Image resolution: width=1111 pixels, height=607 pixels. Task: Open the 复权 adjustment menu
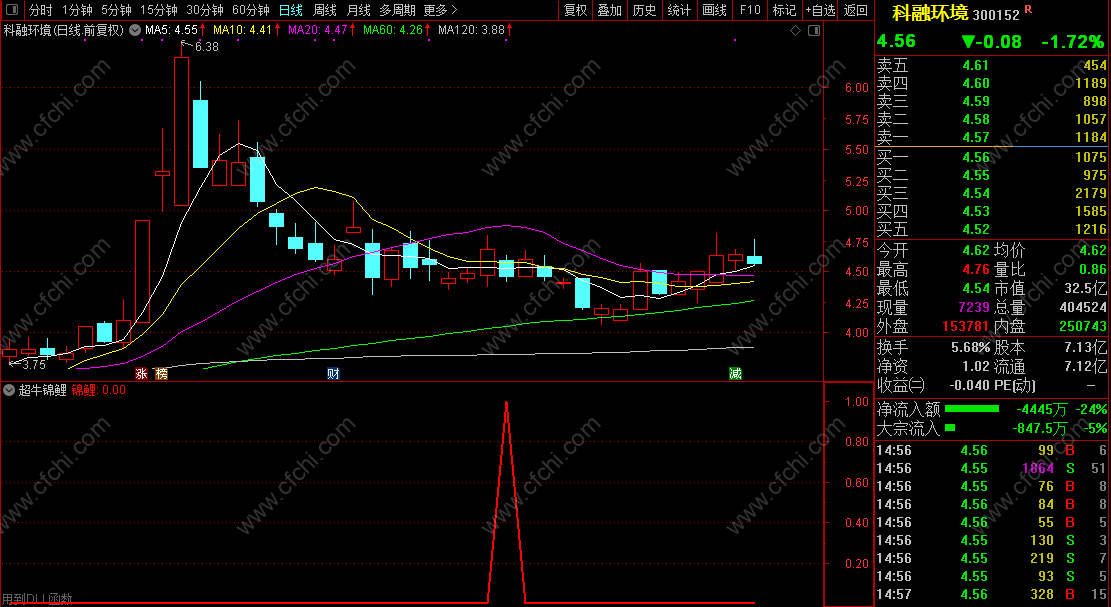pos(575,10)
